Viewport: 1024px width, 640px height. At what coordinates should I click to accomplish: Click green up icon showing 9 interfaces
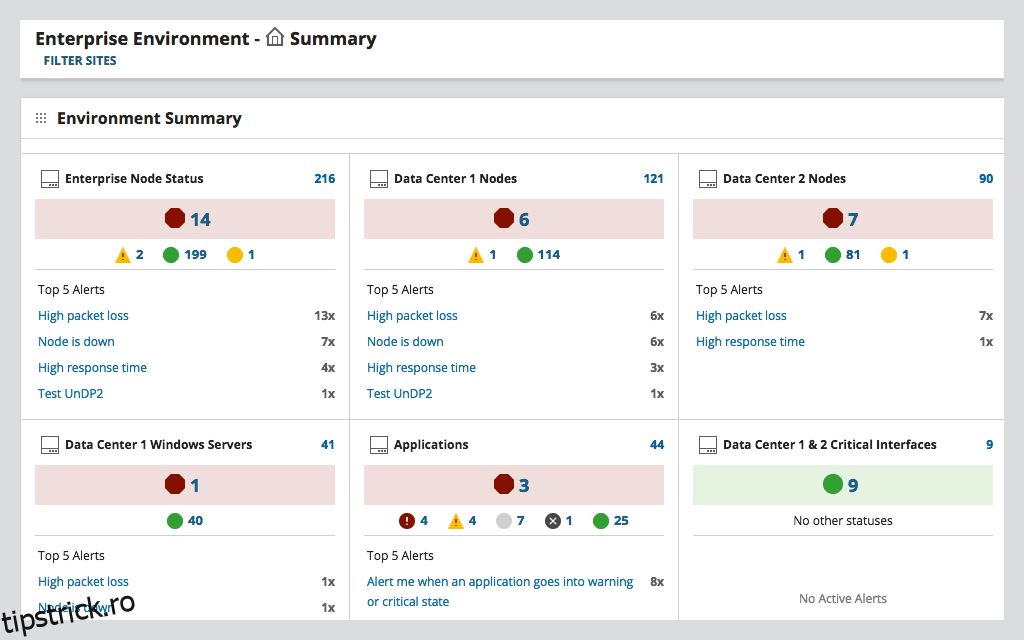(833, 484)
